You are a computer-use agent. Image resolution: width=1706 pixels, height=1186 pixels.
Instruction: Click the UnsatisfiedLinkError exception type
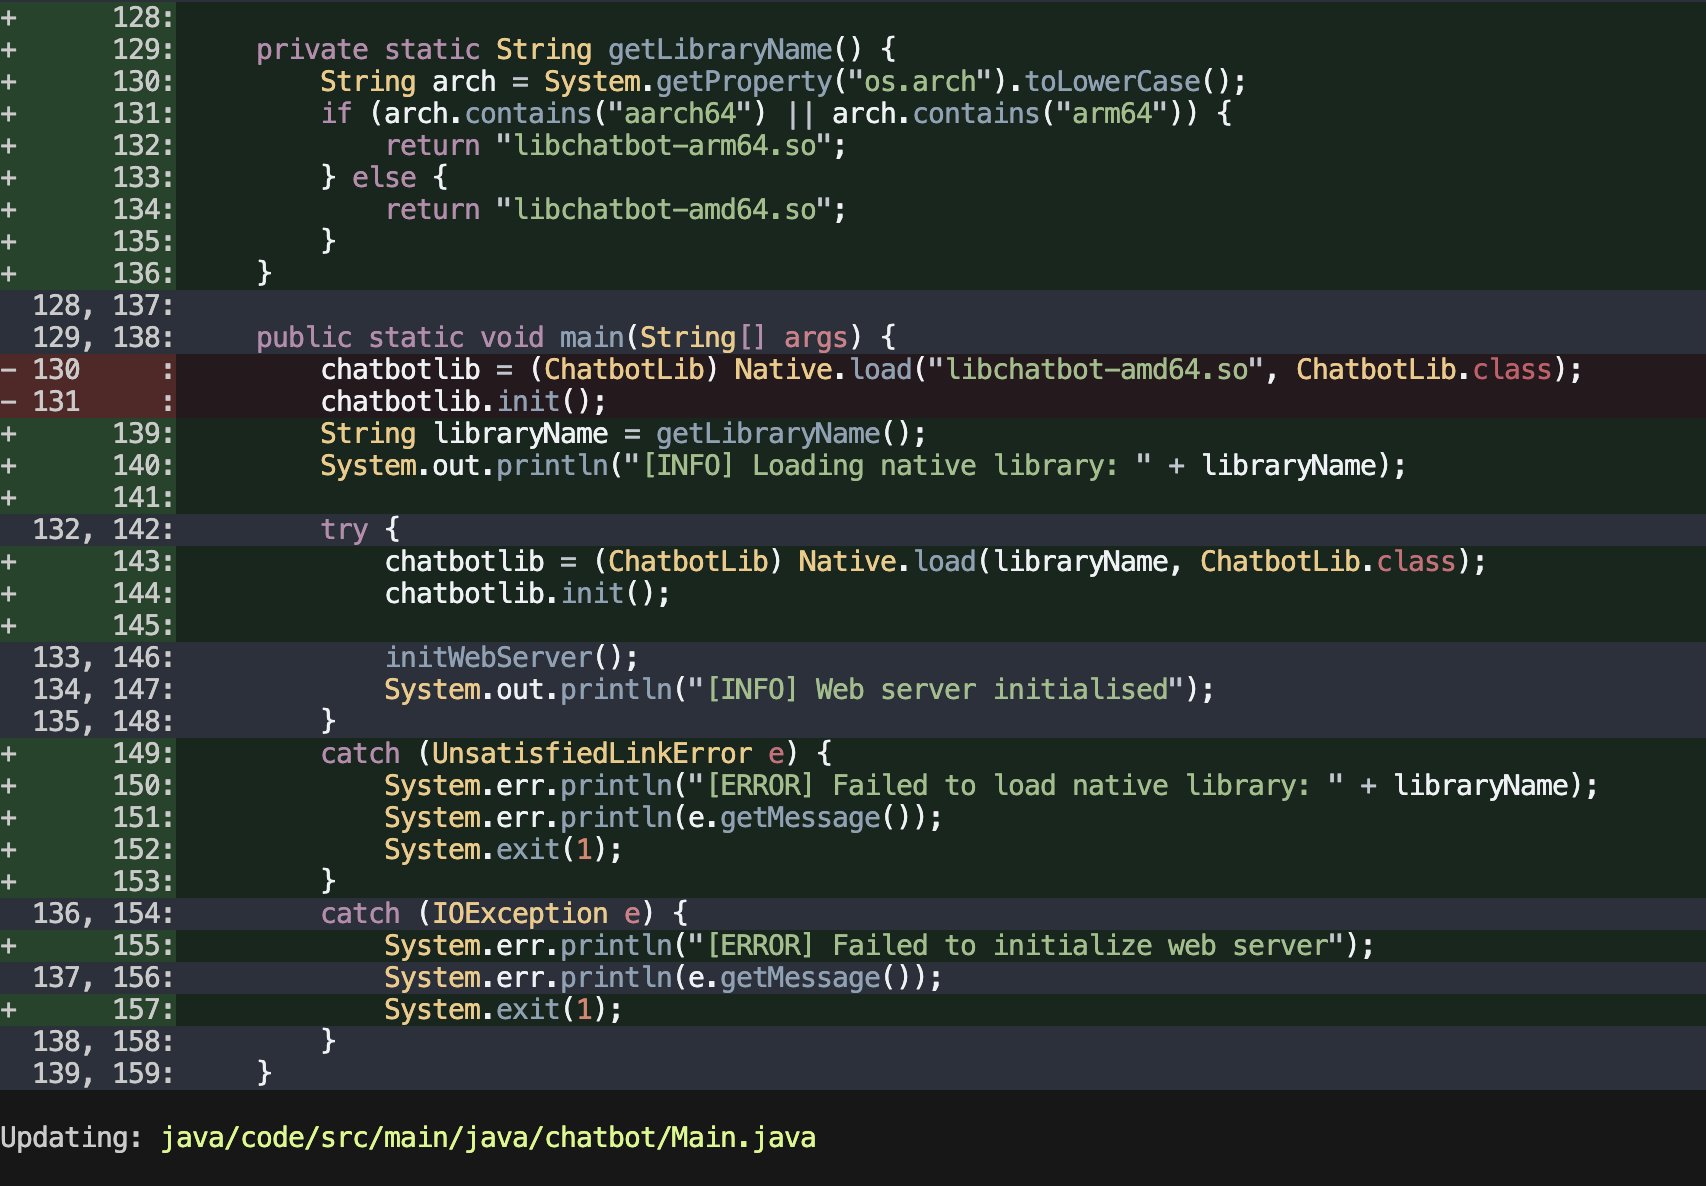591,754
